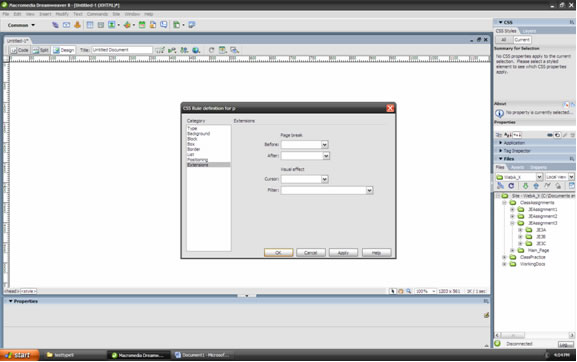Open the File menu

6,14
